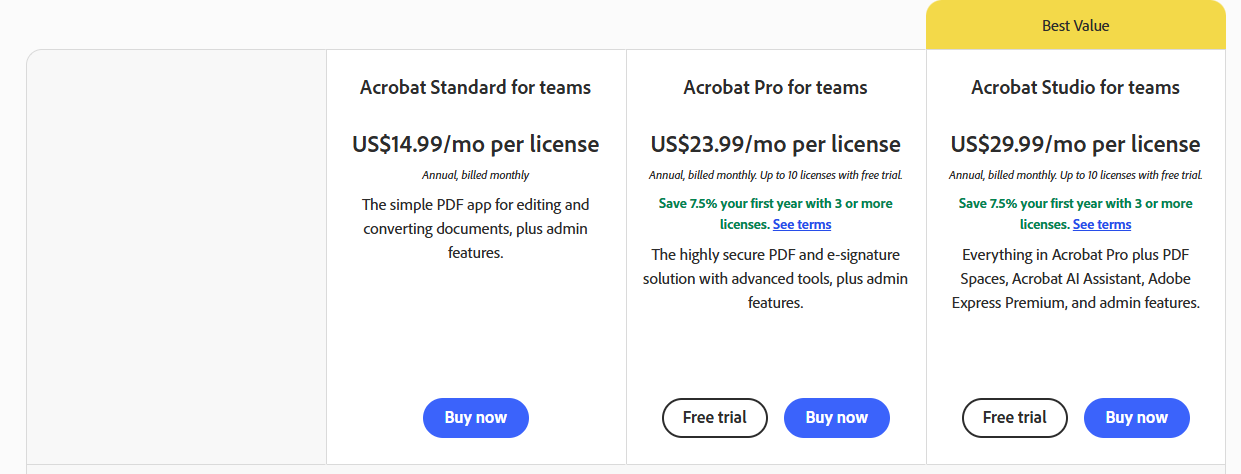Image resolution: width=1241 pixels, height=474 pixels.
Task: Click the yellow Best Value banner
Action: [1076, 25]
